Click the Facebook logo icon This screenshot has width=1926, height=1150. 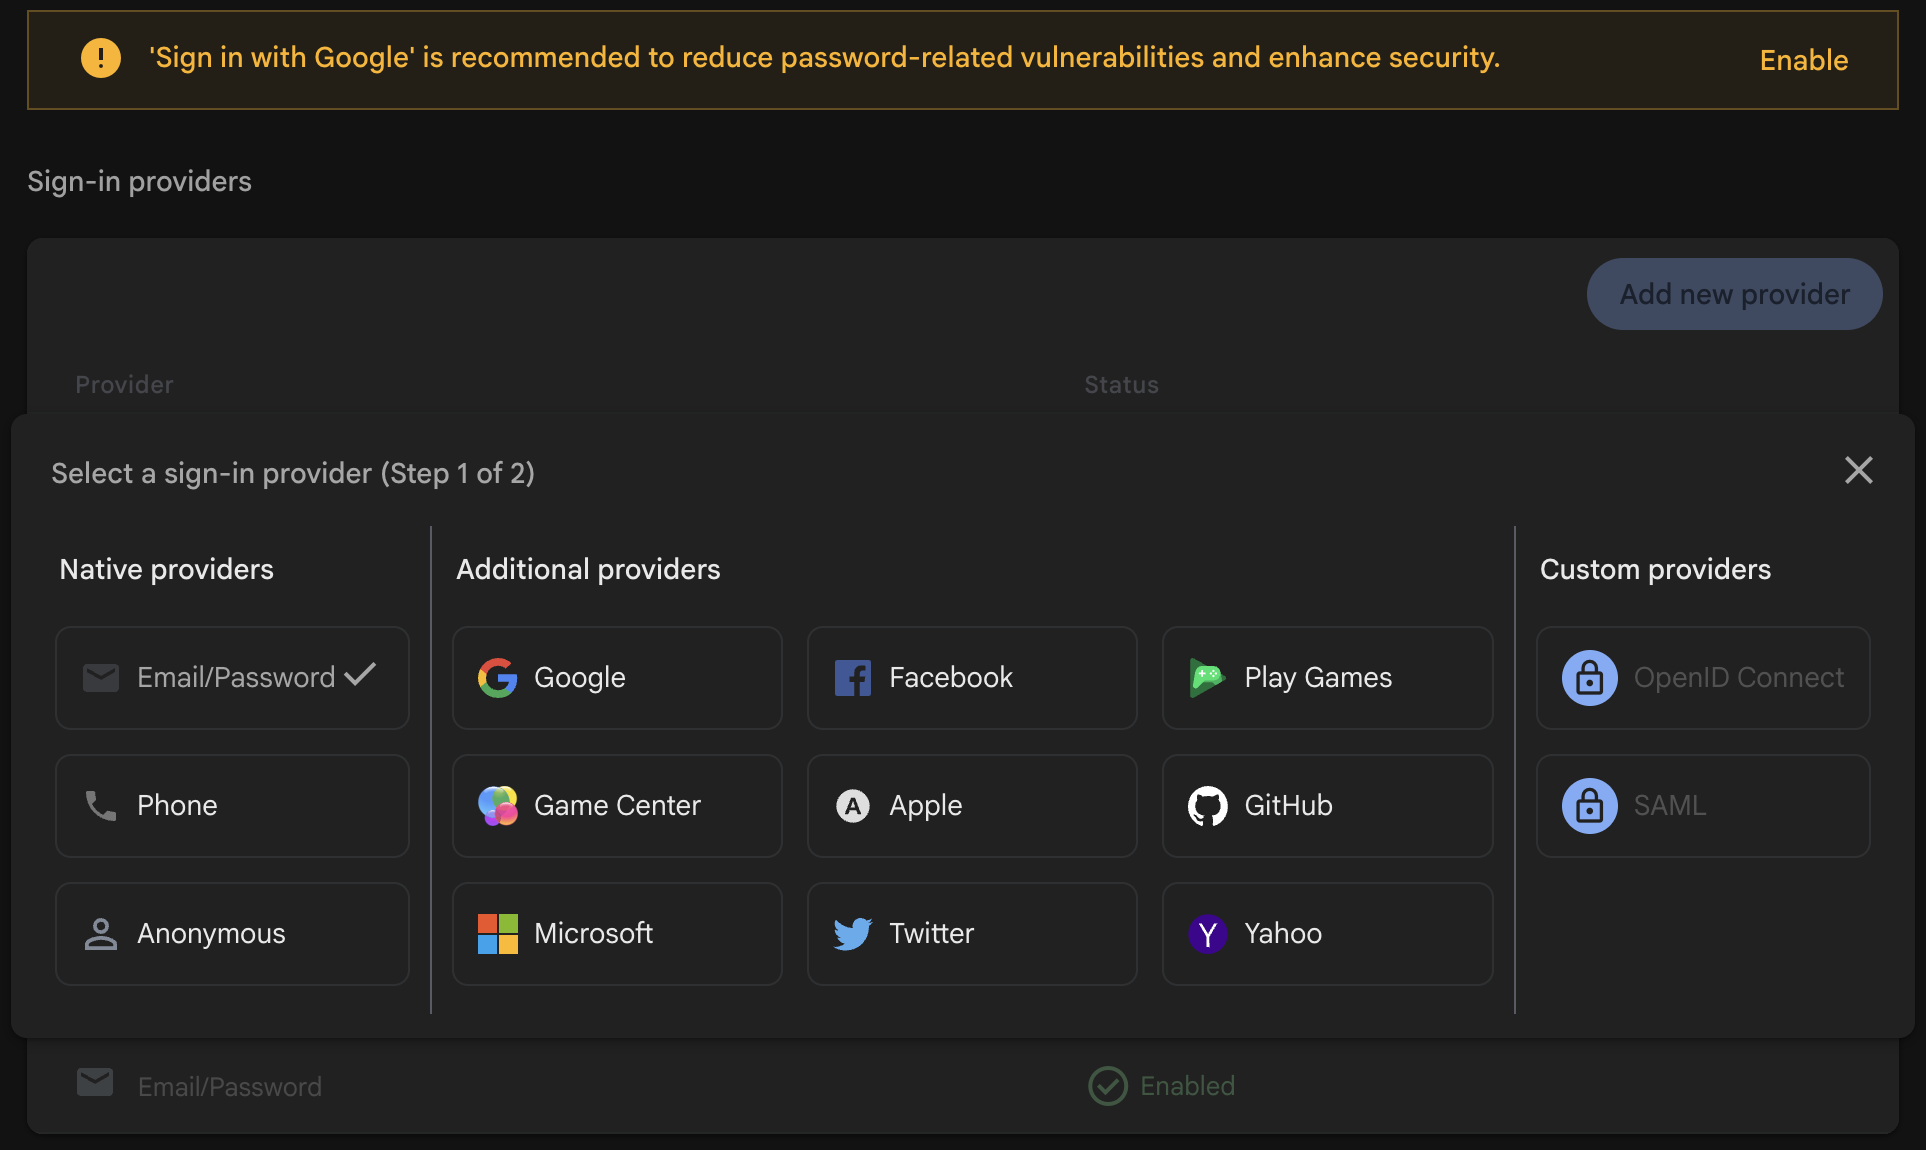pyautogui.click(x=852, y=678)
